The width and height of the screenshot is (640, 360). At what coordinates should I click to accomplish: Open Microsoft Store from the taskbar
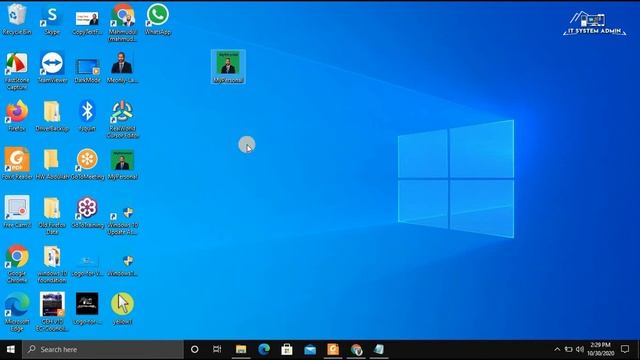click(x=287, y=349)
